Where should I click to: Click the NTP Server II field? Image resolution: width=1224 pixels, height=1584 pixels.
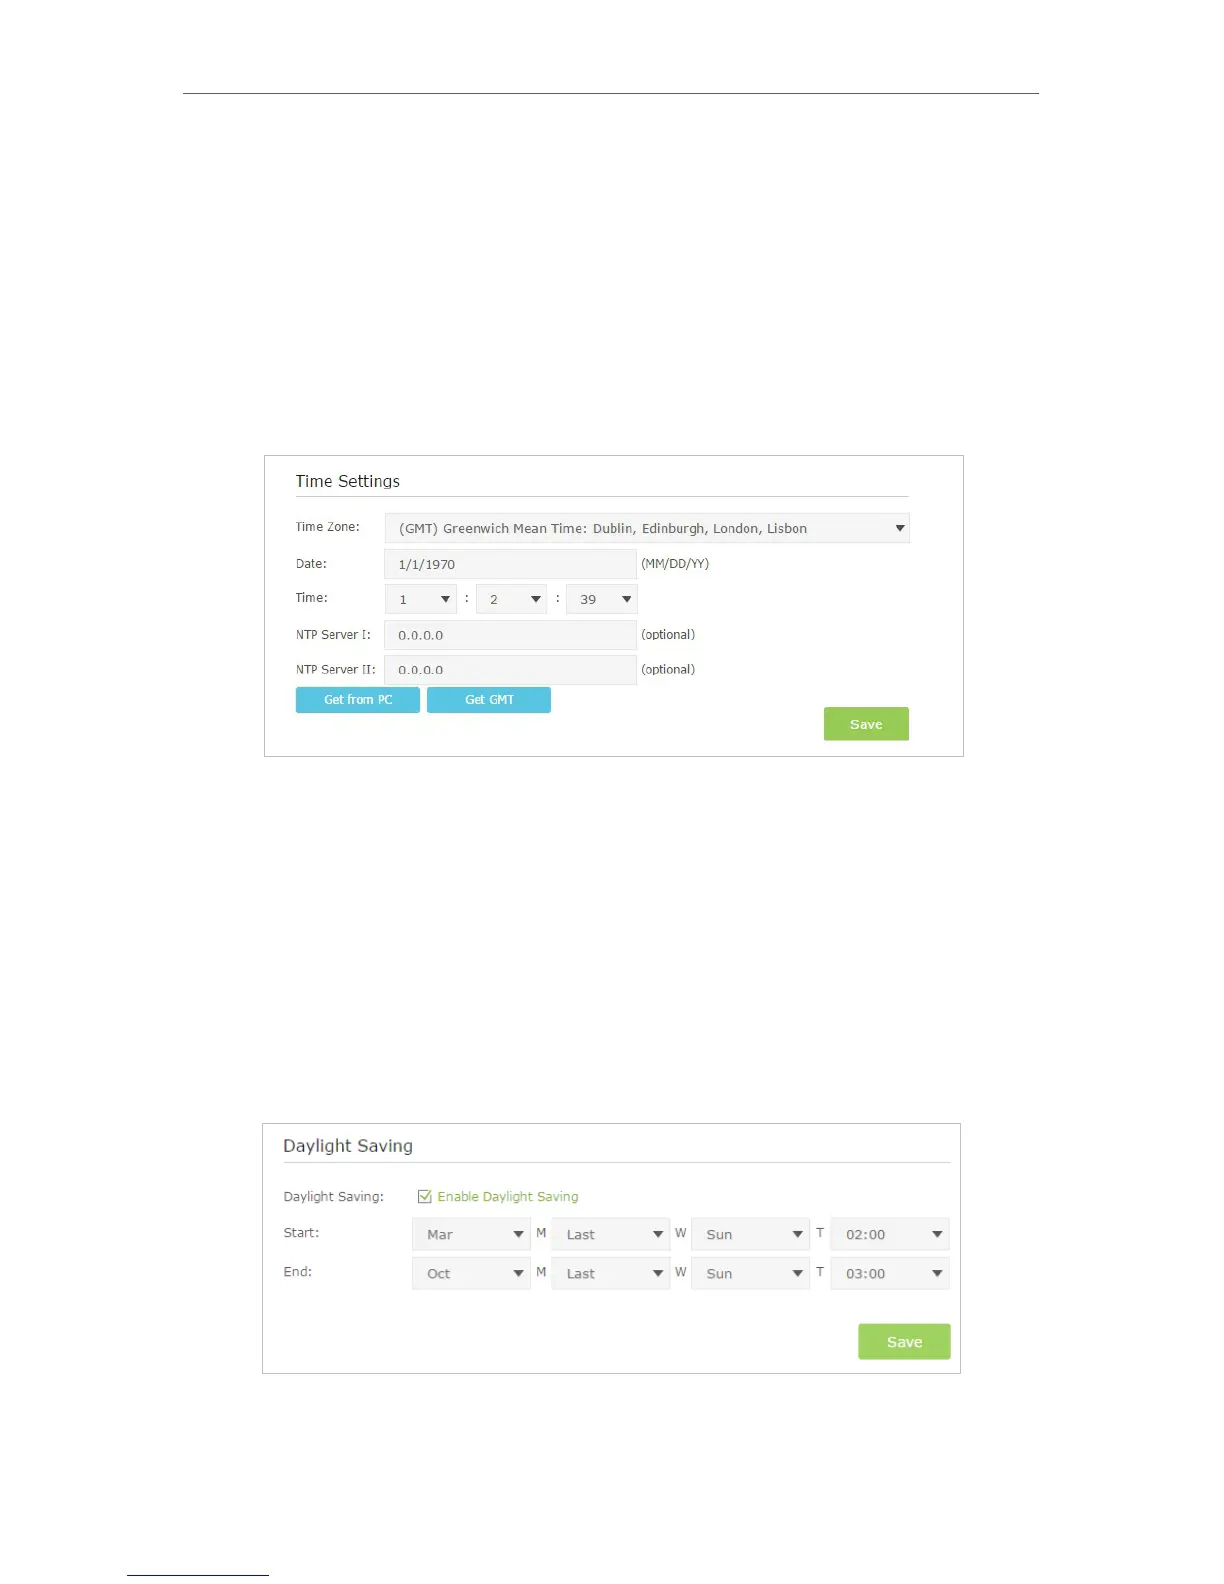tap(510, 670)
